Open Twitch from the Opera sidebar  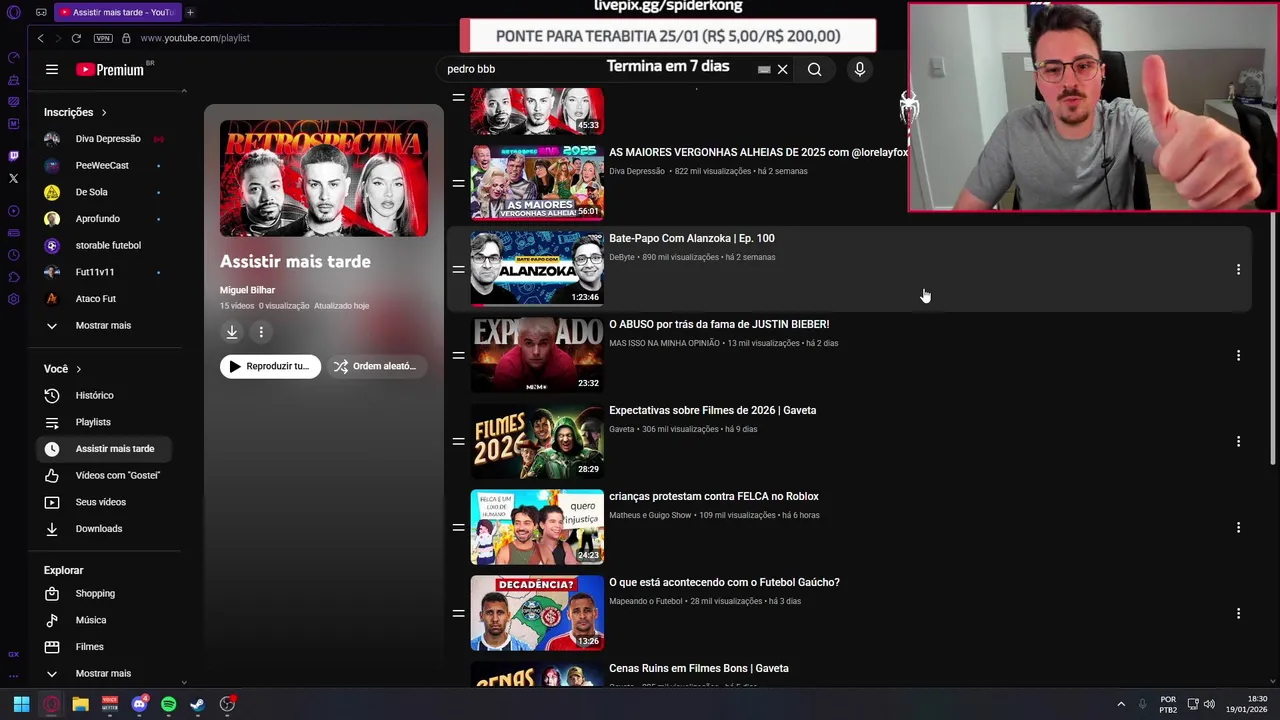pos(13,155)
